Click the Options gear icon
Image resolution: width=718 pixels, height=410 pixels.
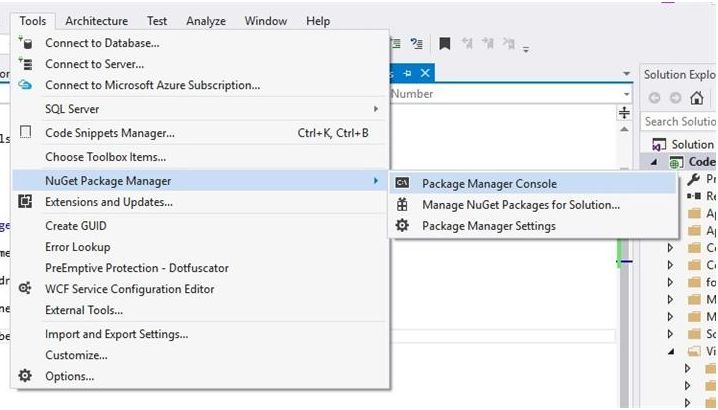click(25, 376)
